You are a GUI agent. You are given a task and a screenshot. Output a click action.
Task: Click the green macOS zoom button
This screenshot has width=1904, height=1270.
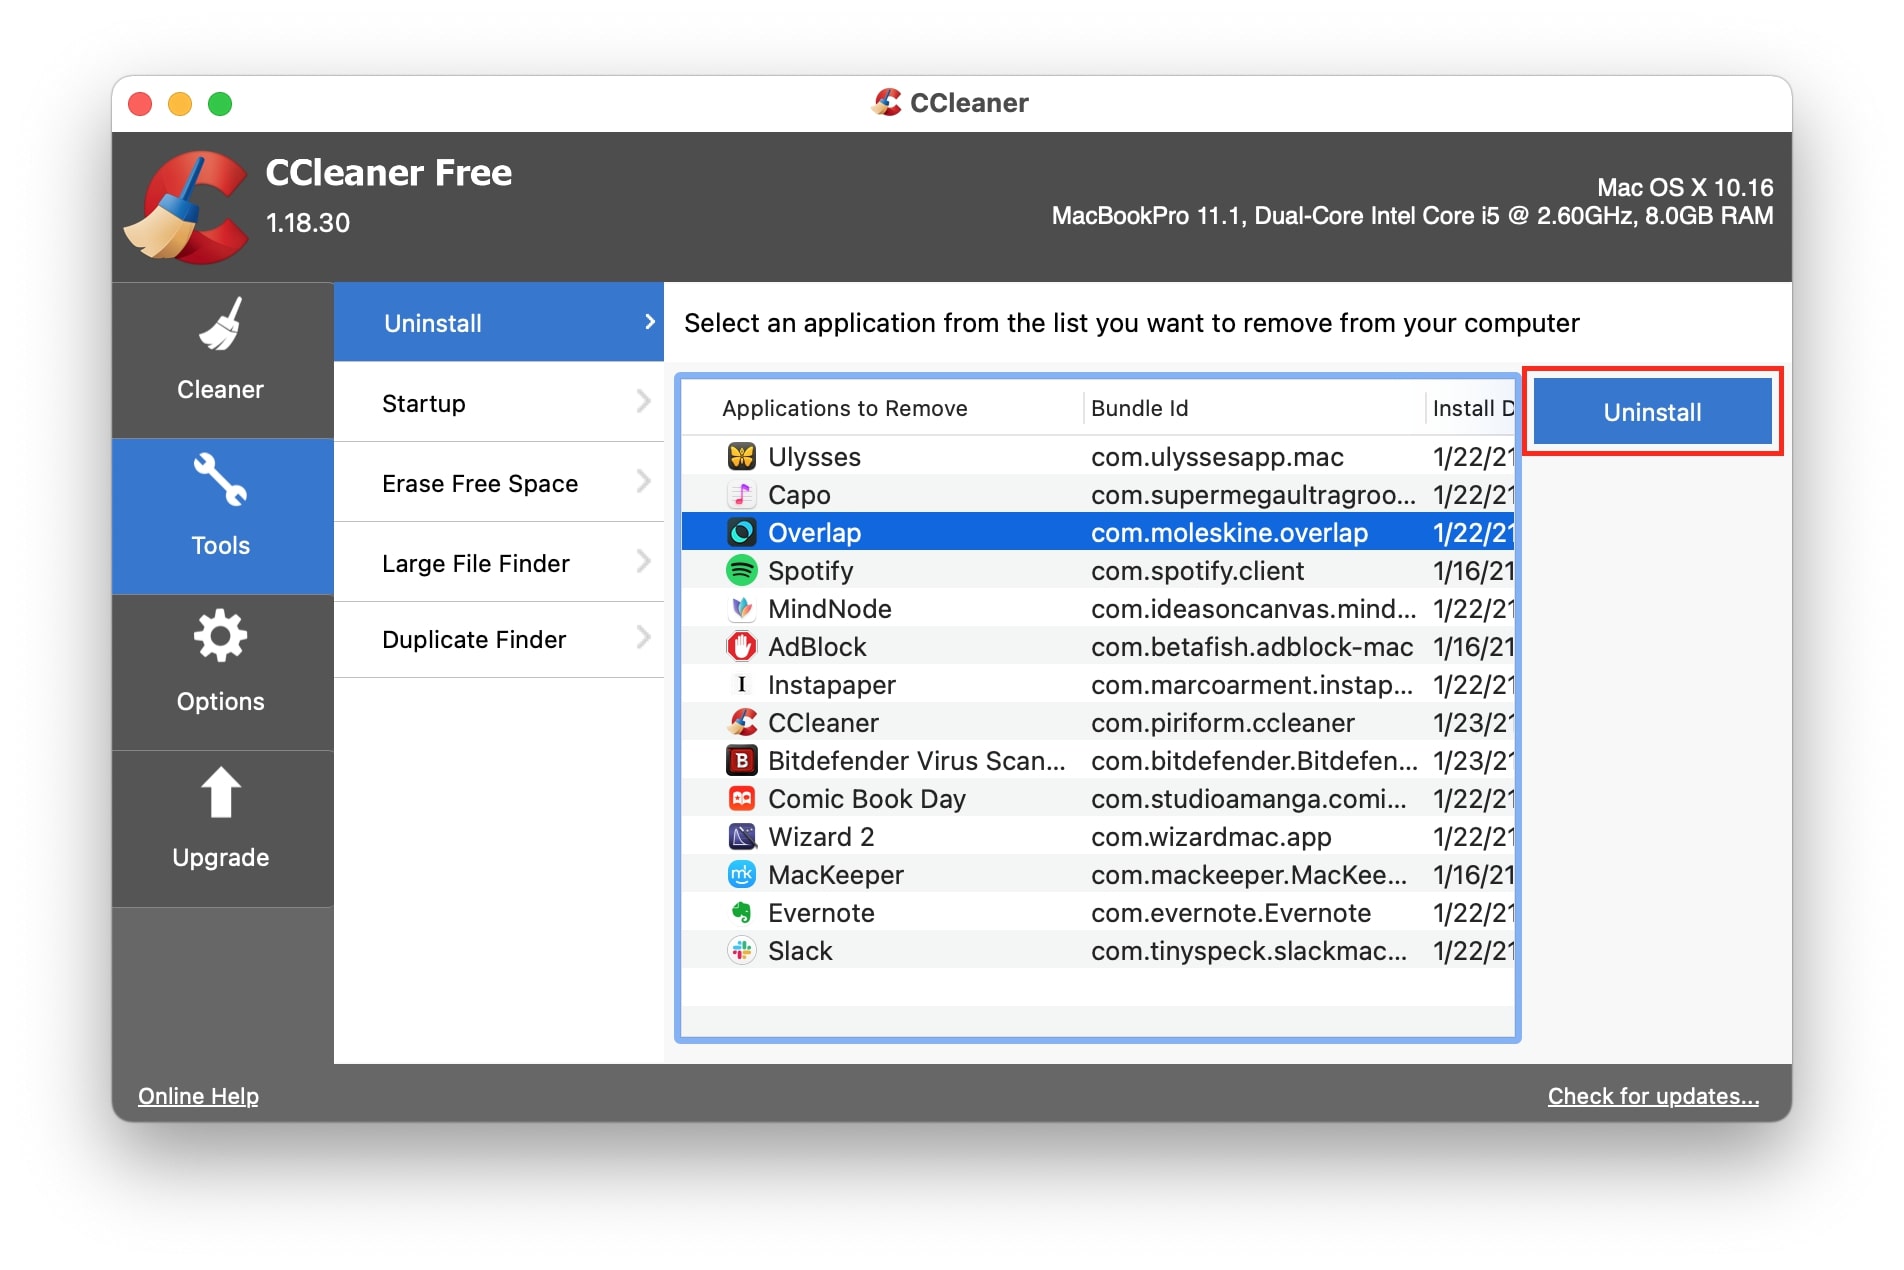(x=220, y=103)
